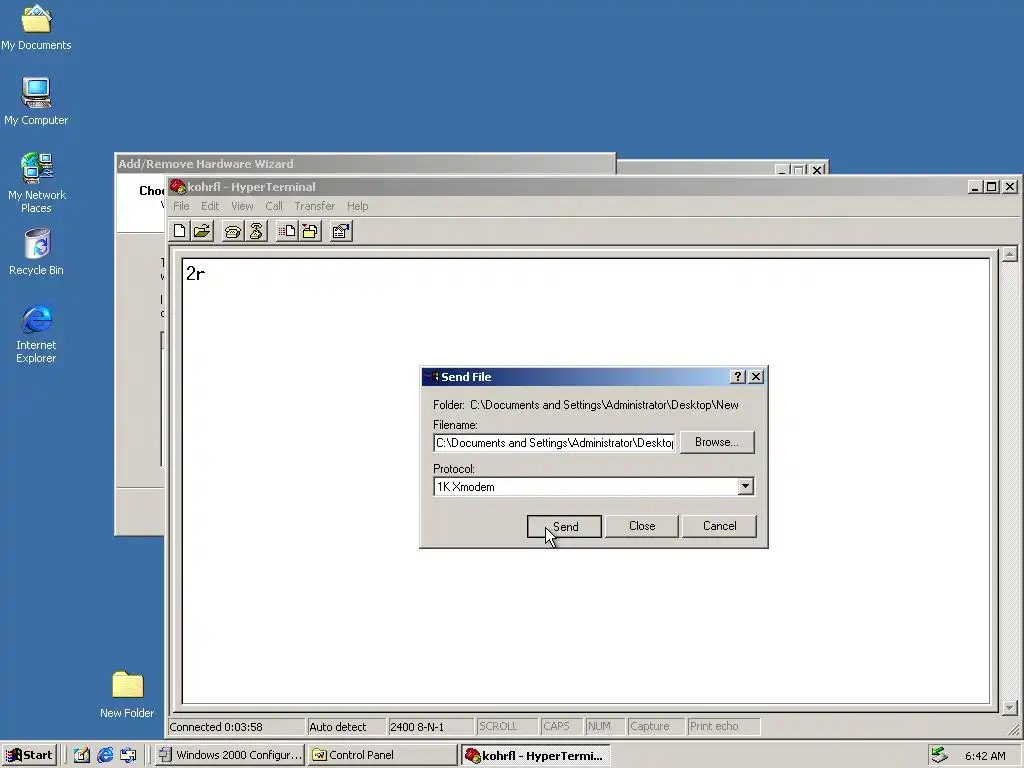The height and width of the screenshot is (768, 1024).
Task: Select My Network Places icon
Action: (x=36, y=183)
